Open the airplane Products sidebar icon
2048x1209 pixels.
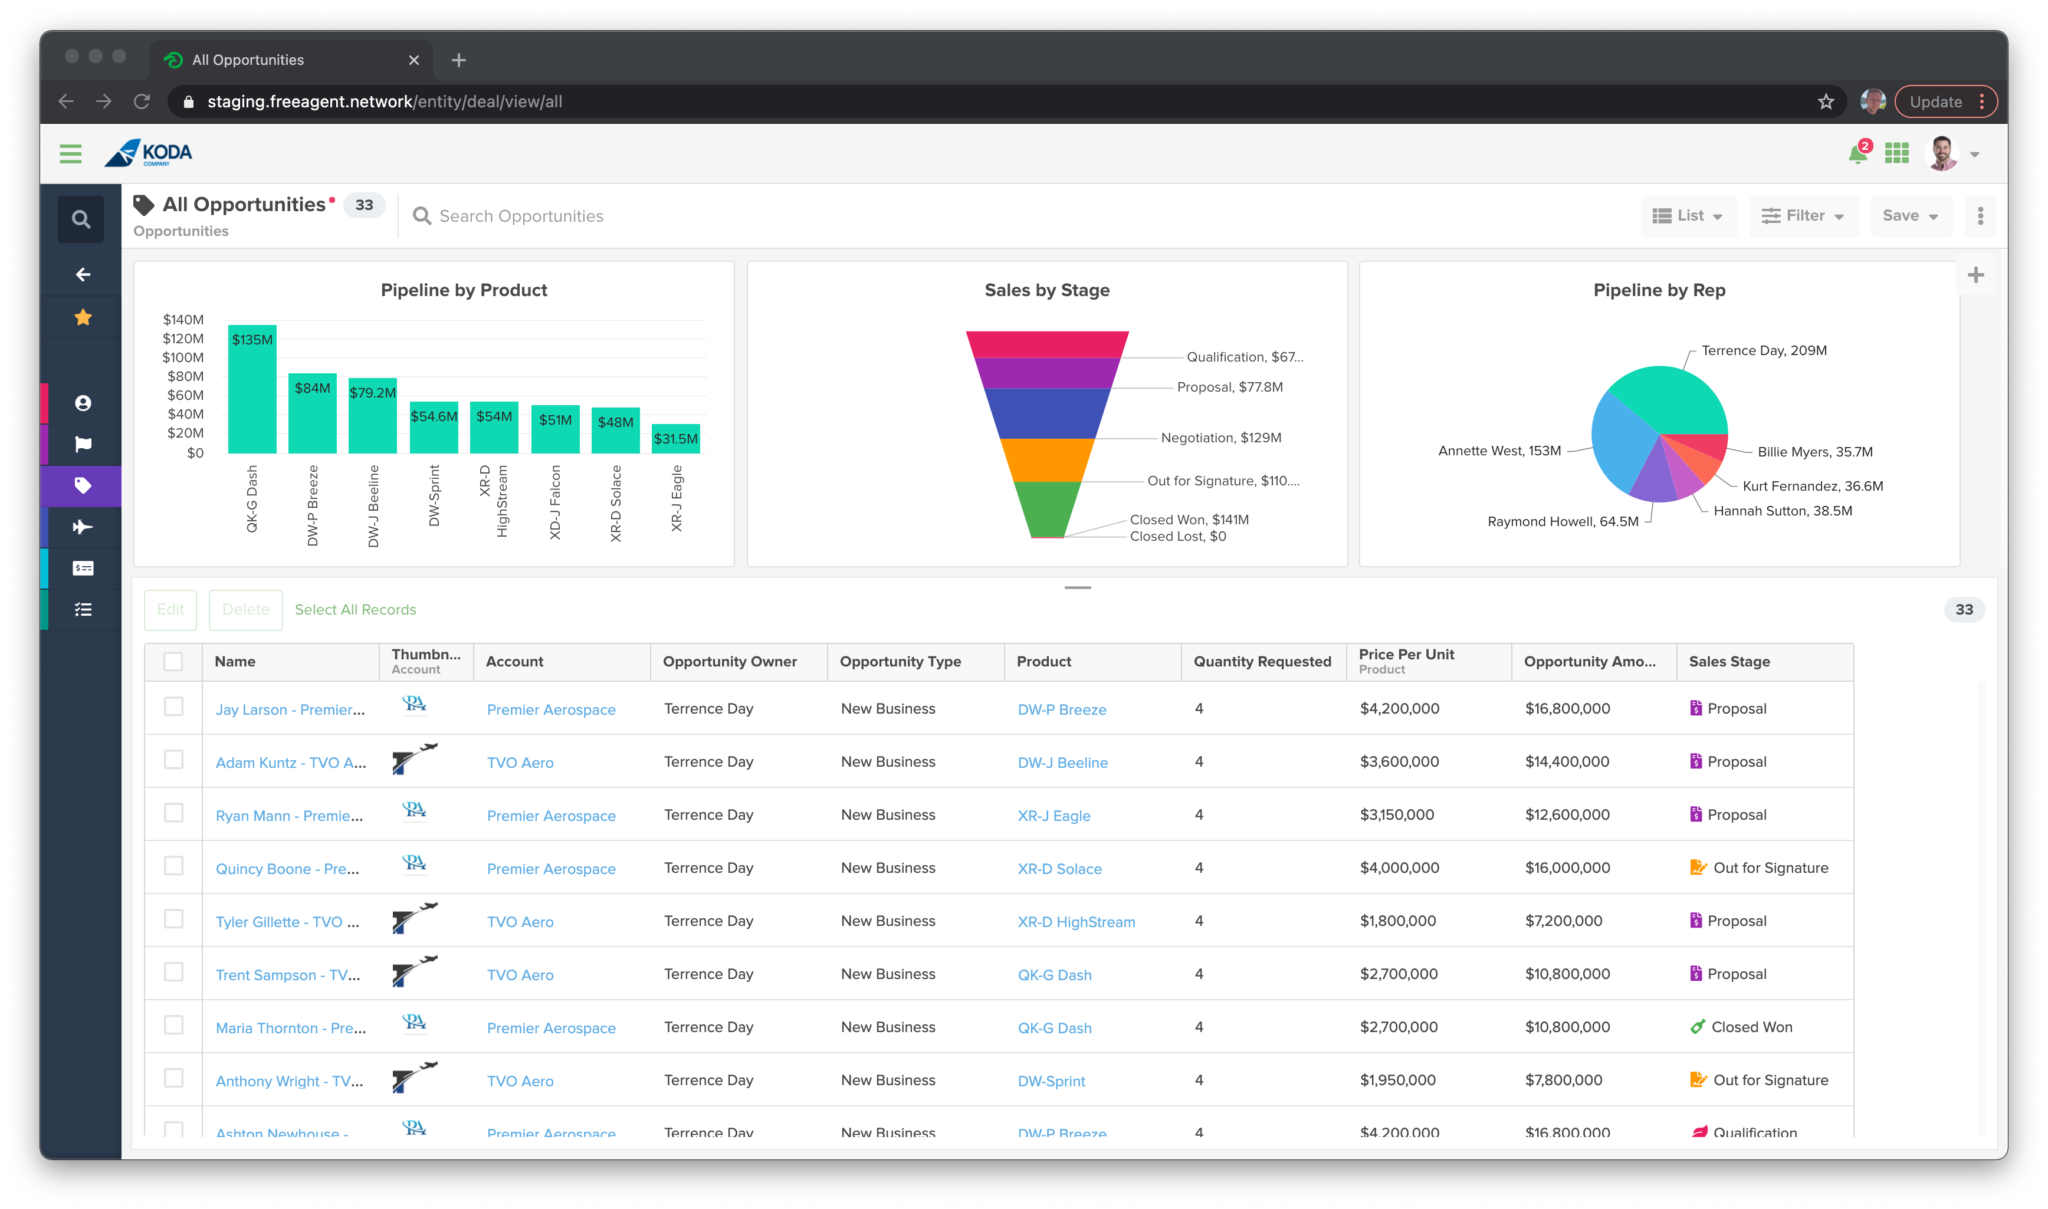click(83, 527)
